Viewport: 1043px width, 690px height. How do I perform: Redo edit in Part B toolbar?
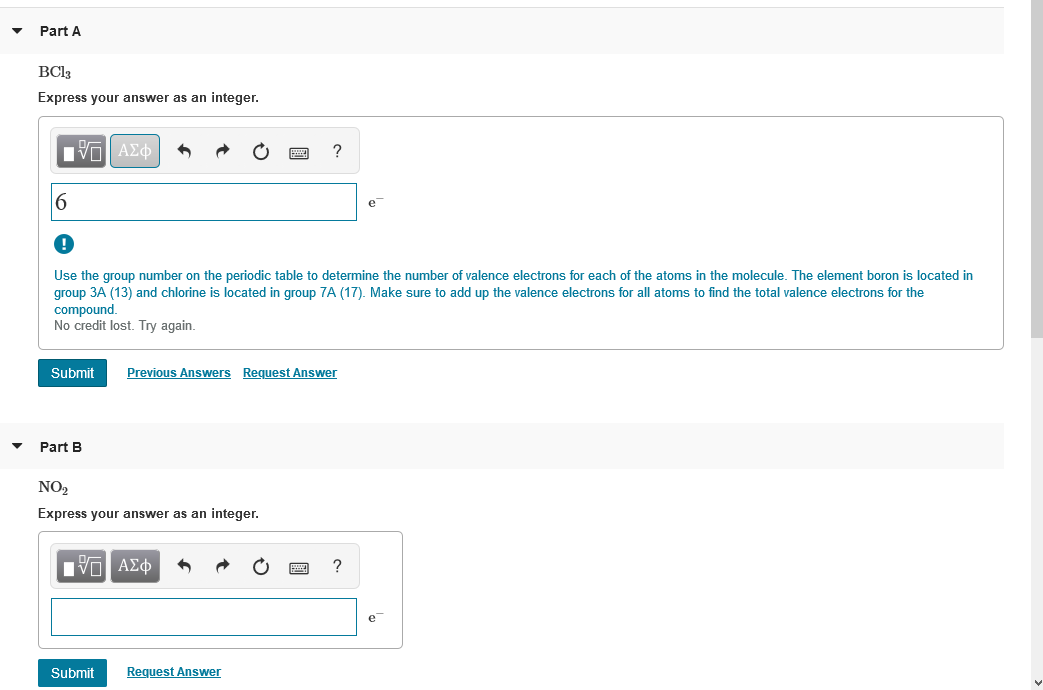(223, 566)
